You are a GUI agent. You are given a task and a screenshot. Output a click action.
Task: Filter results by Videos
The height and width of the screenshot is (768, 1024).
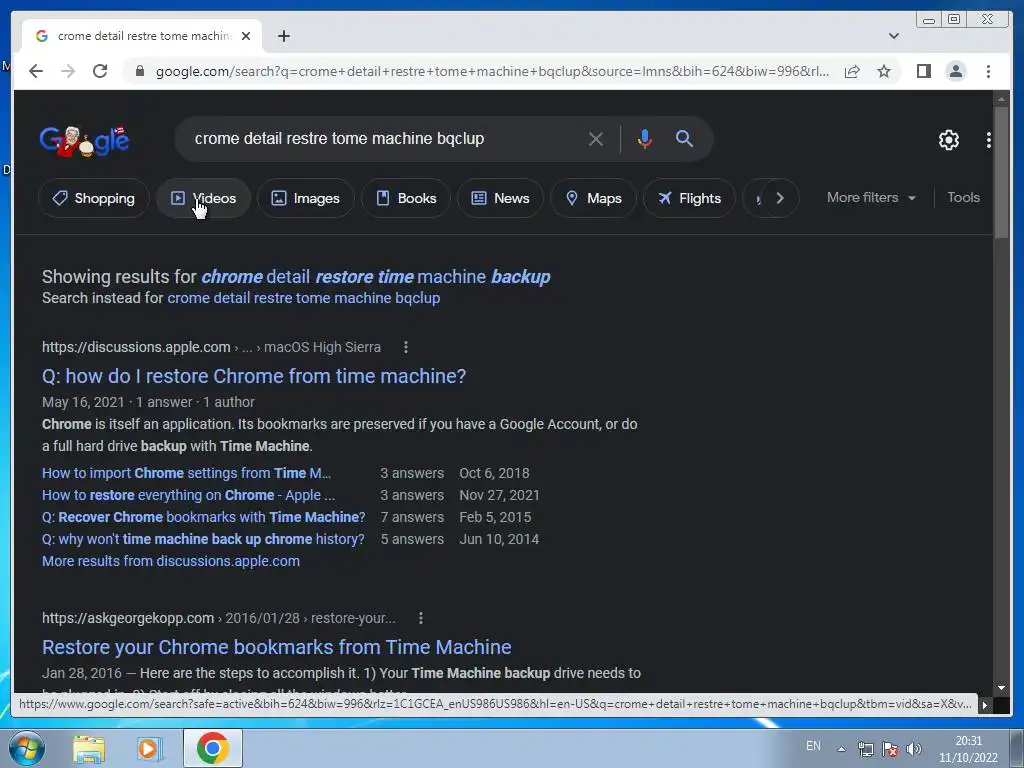(203, 198)
